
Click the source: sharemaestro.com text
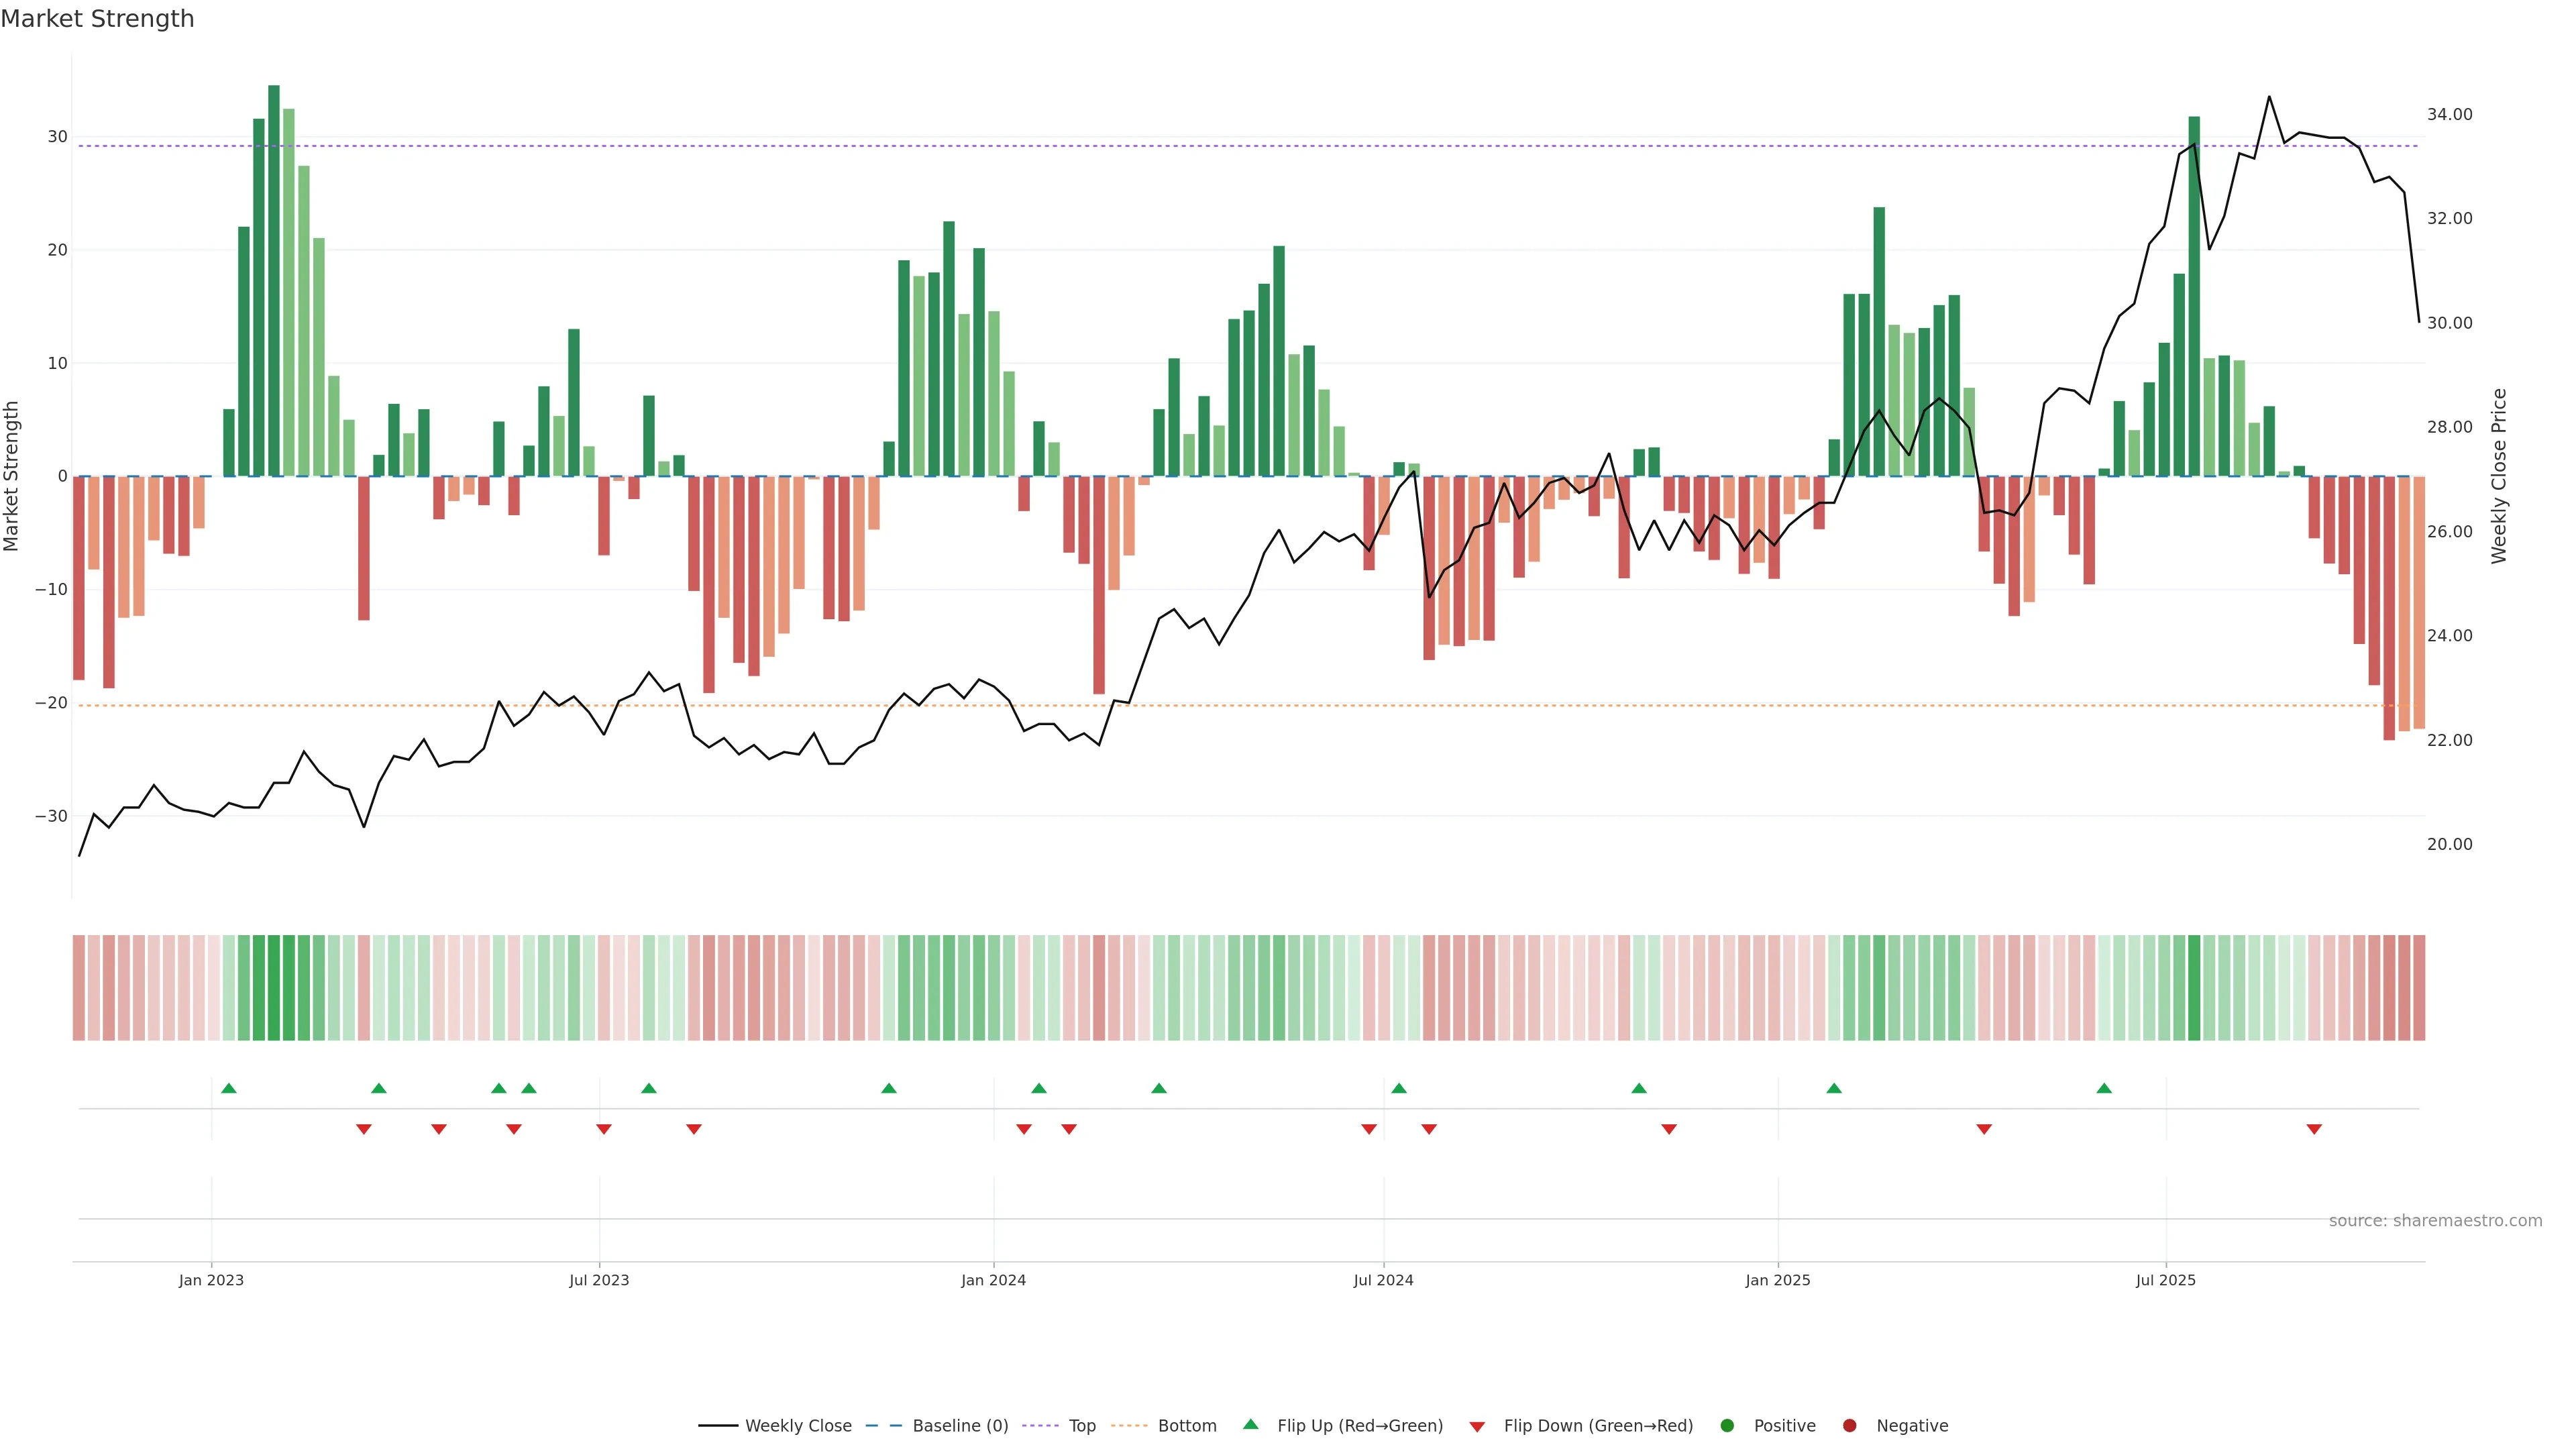pyautogui.click(x=2435, y=1221)
